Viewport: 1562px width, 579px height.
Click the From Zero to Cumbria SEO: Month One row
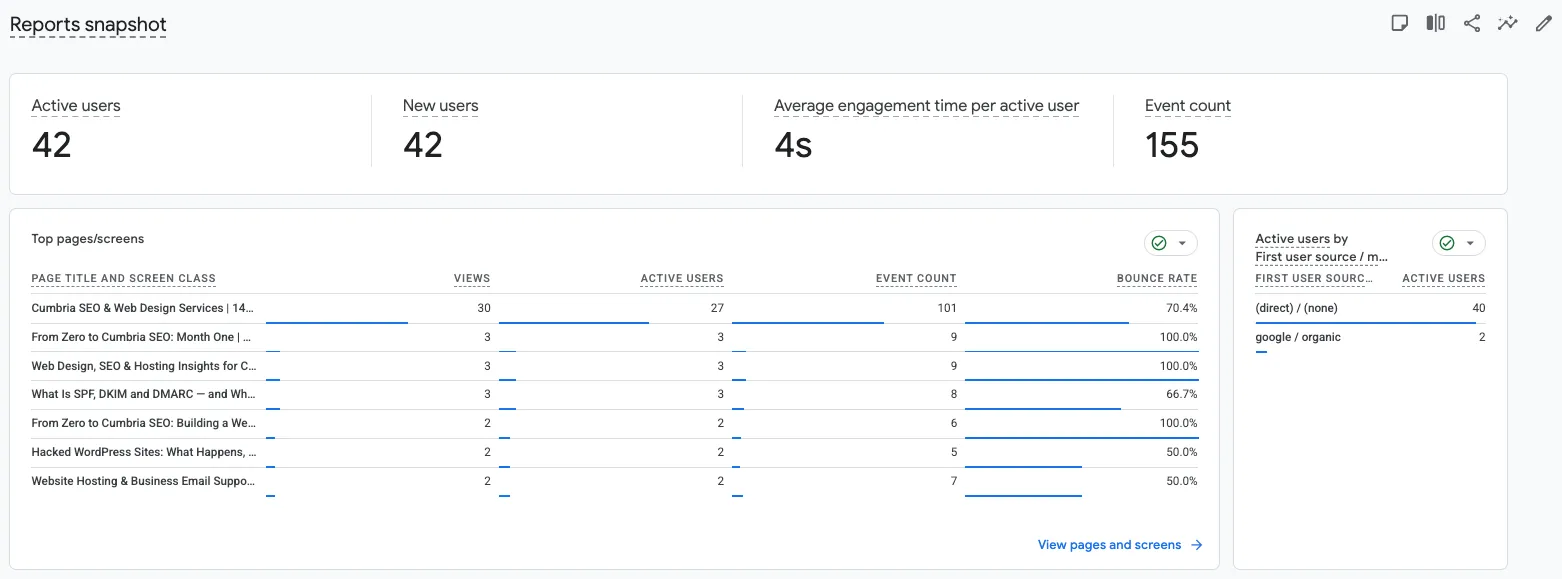[x=615, y=337]
